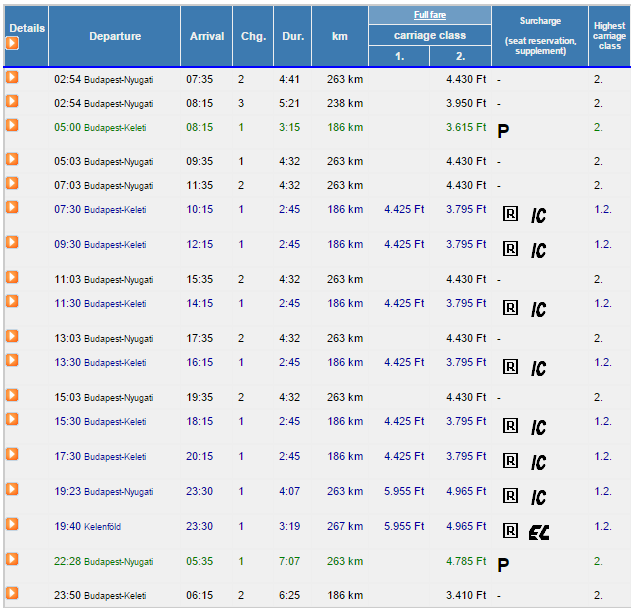Select 4.425 Ft first class fare at 07:30

404,209
